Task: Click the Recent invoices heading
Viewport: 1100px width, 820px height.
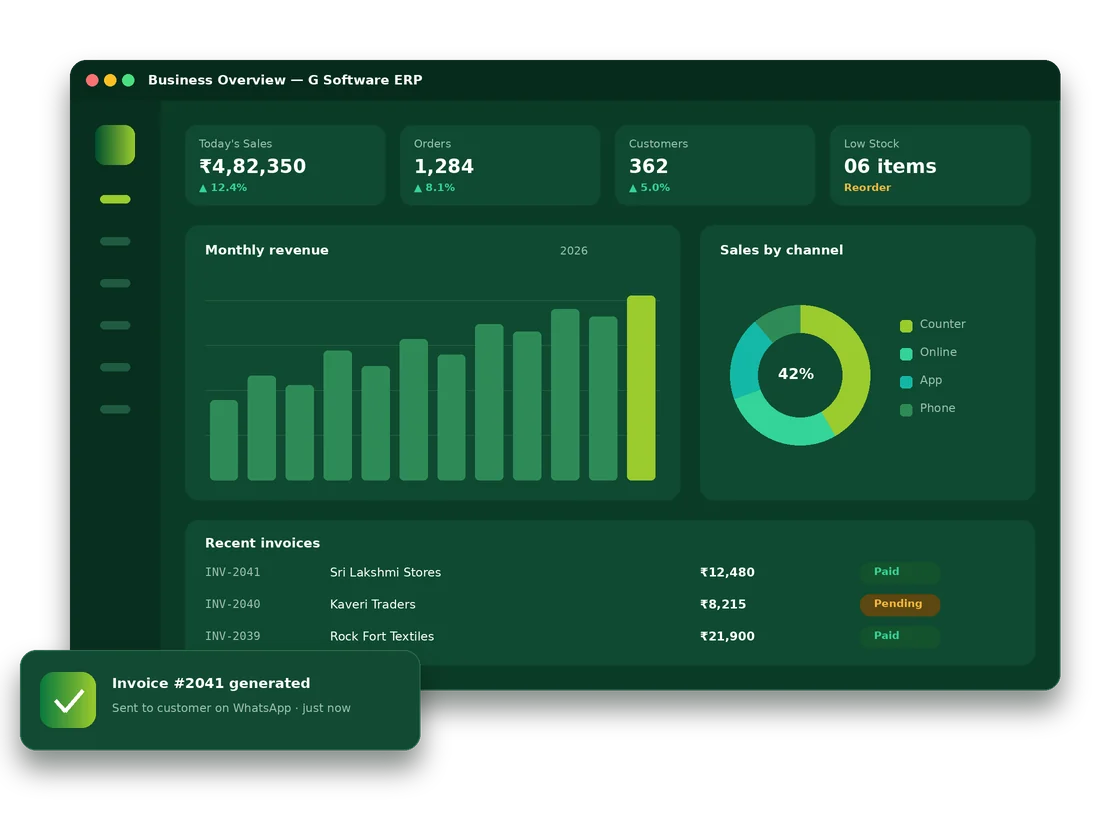Action: coord(262,543)
